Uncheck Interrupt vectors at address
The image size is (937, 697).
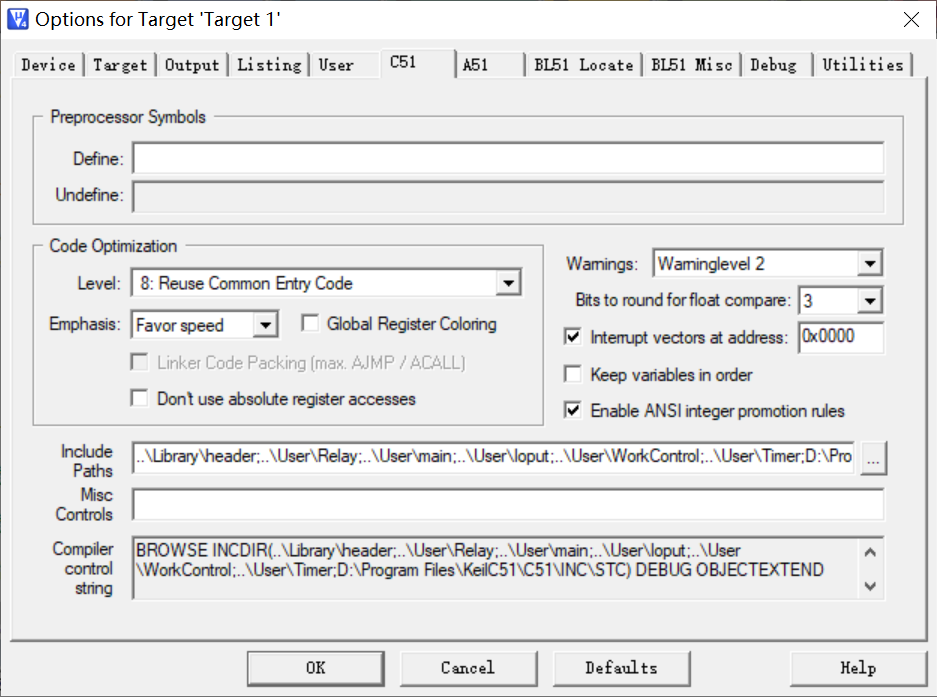pos(572,337)
